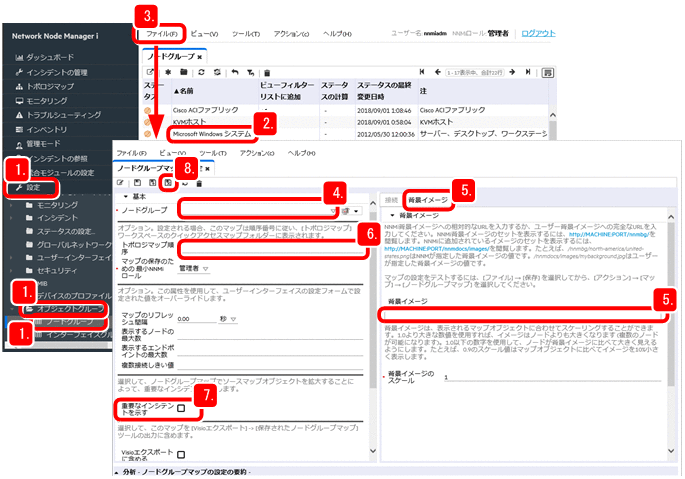Open the ツール(T) menu in main window
The width and height of the screenshot is (685, 479).
click(x=246, y=34)
